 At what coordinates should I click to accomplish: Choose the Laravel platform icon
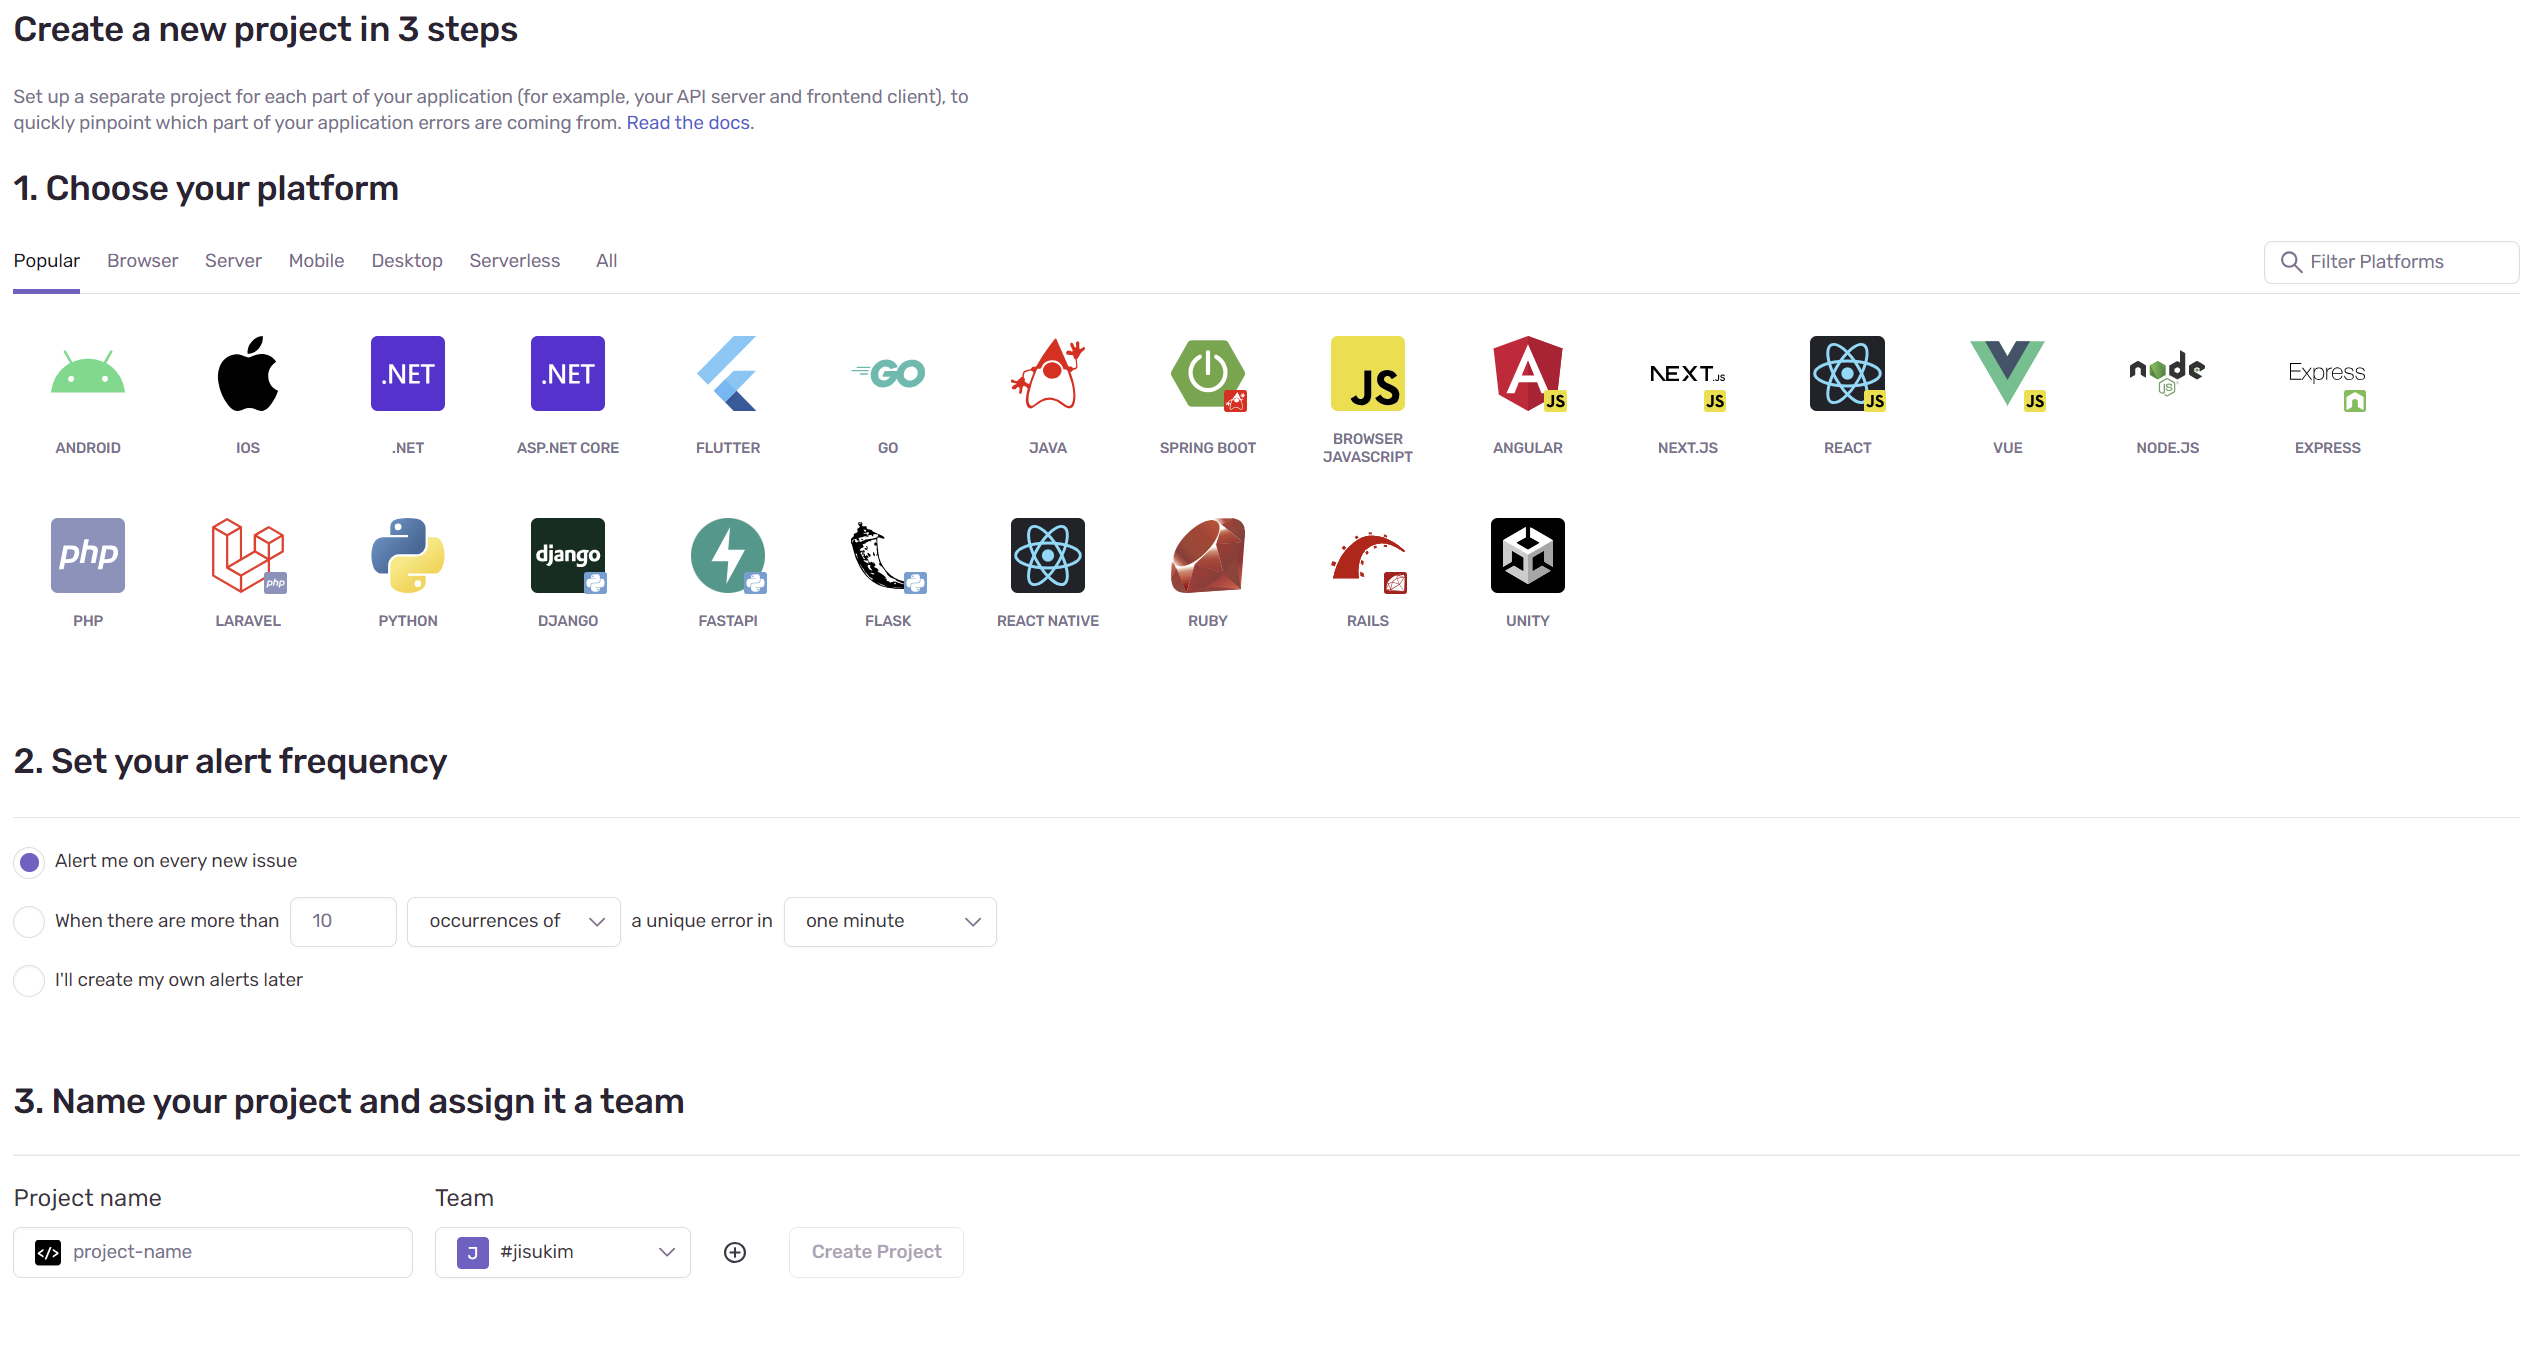coord(247,555)
